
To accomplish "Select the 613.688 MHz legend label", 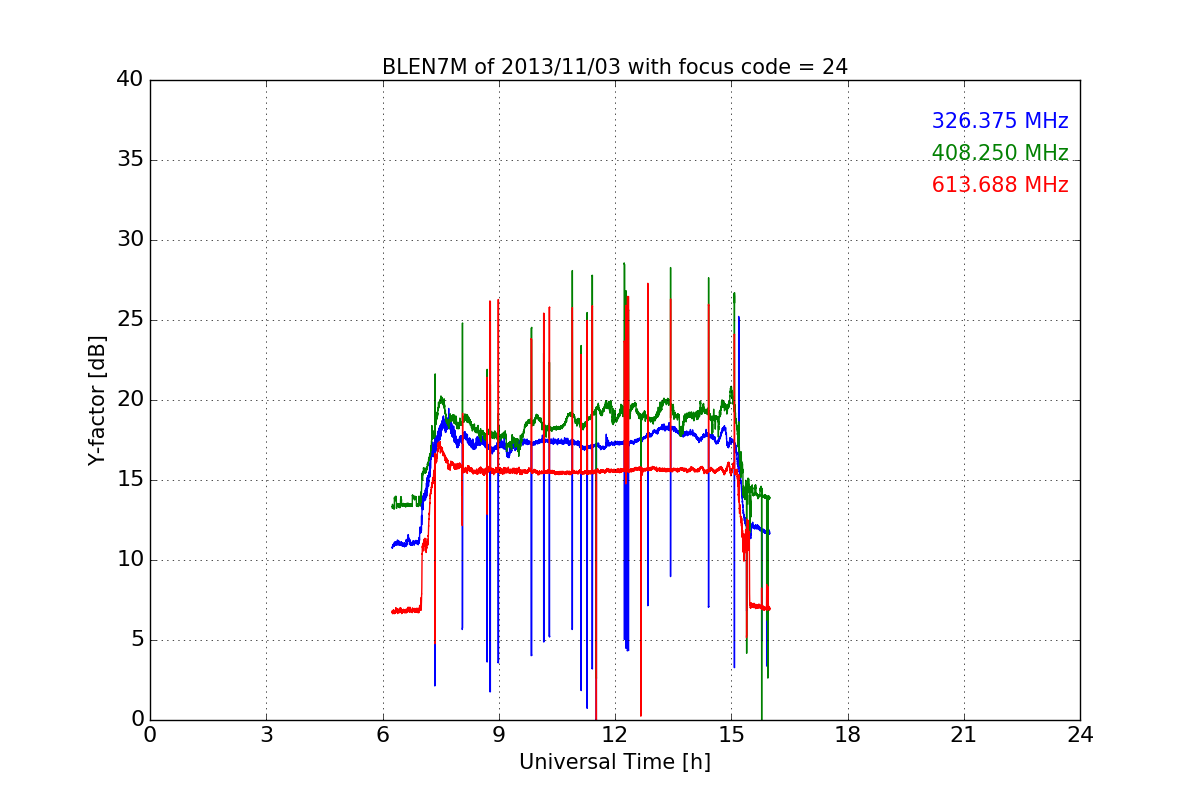I will pos(1000,185).
